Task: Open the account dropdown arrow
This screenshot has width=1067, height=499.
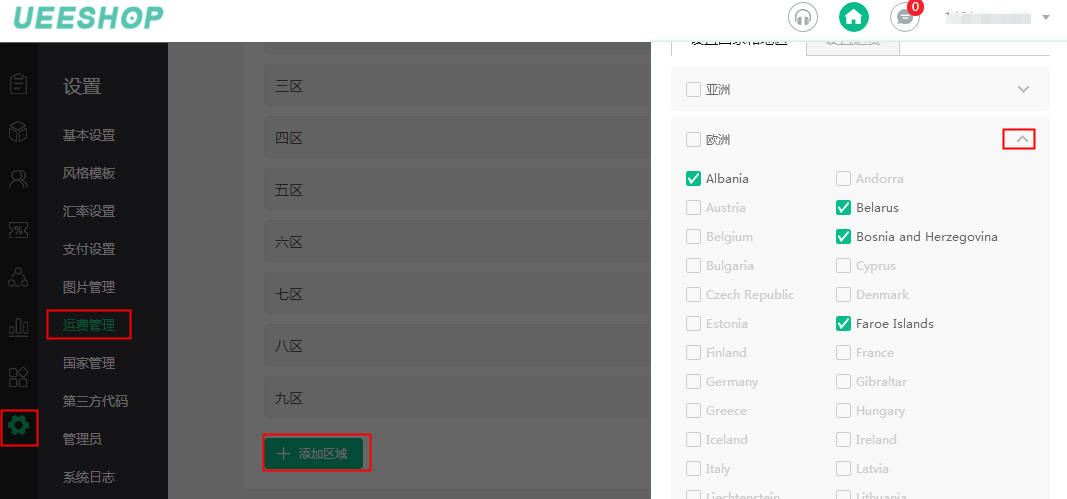Action: coord(1046,17)
